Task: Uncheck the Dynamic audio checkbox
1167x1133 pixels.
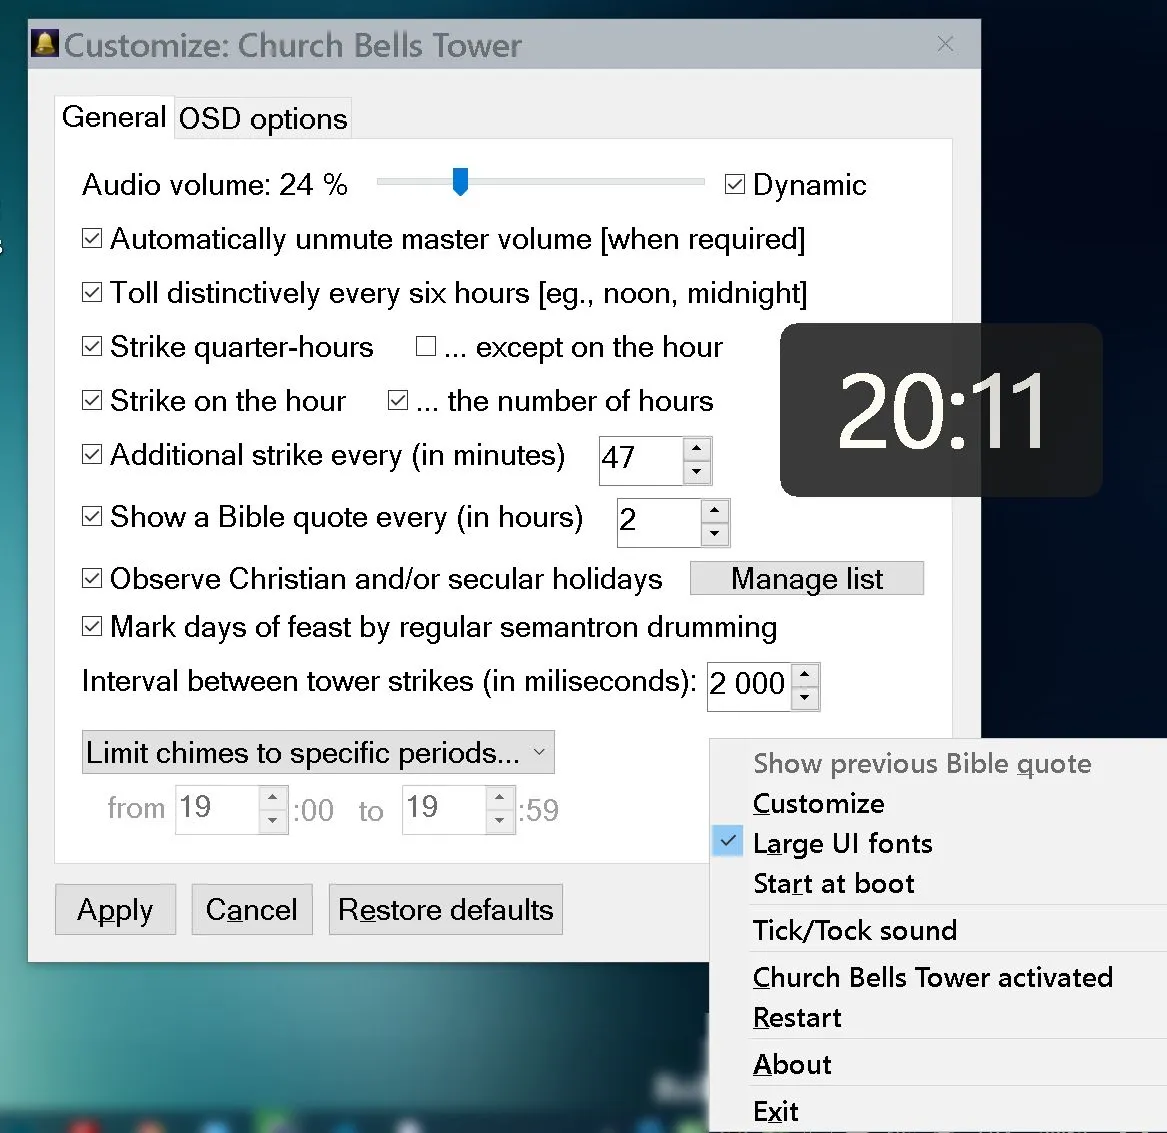Action: (x=735, y=183)
